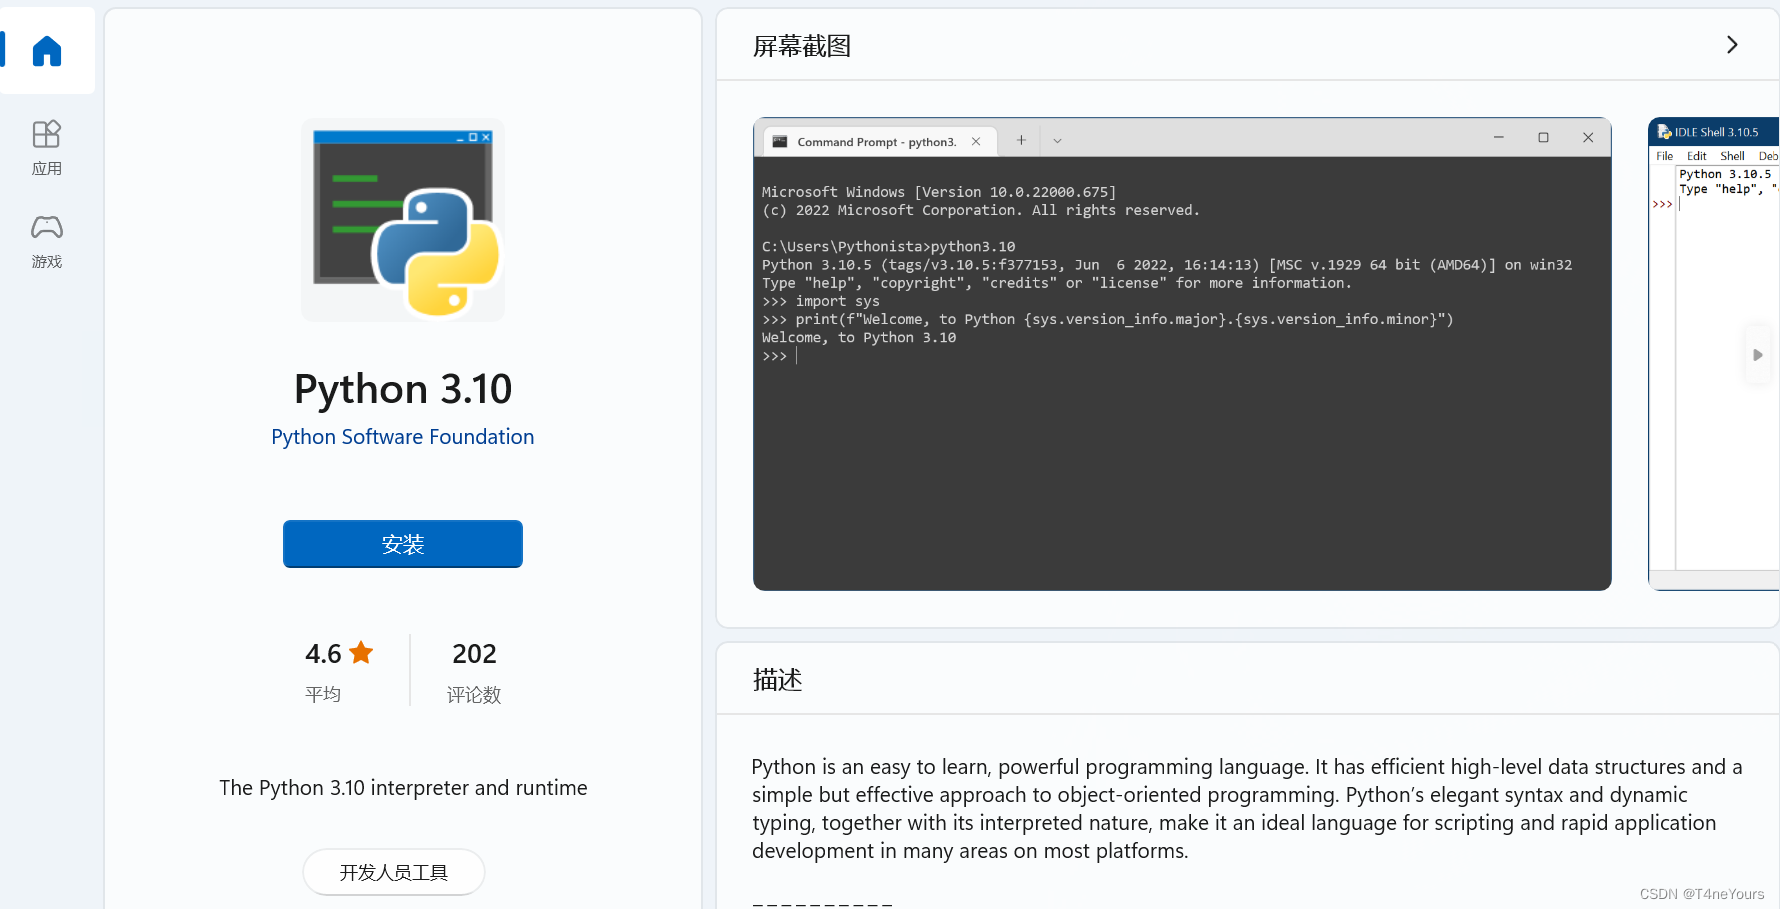Click the 4.6 average rating star
This screenshot has width=1780, height=909.
(x=361, y=653)
